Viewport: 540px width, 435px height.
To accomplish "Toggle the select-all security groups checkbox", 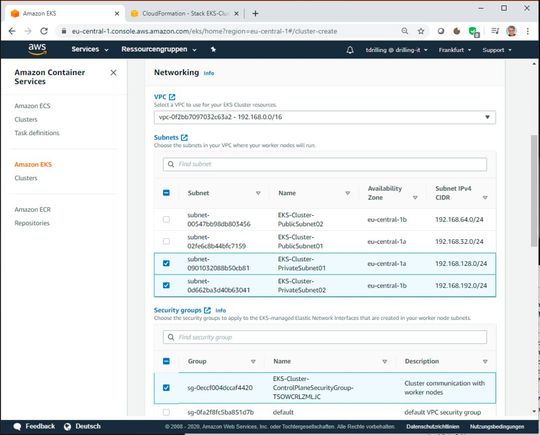I will (166, 361).
